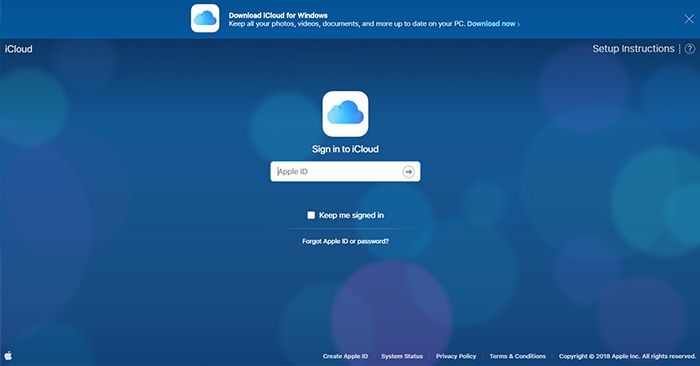Enable the Keep me signed in checkbox
Viewport: 700px width, 366px height.
click(x=311, y=215)
